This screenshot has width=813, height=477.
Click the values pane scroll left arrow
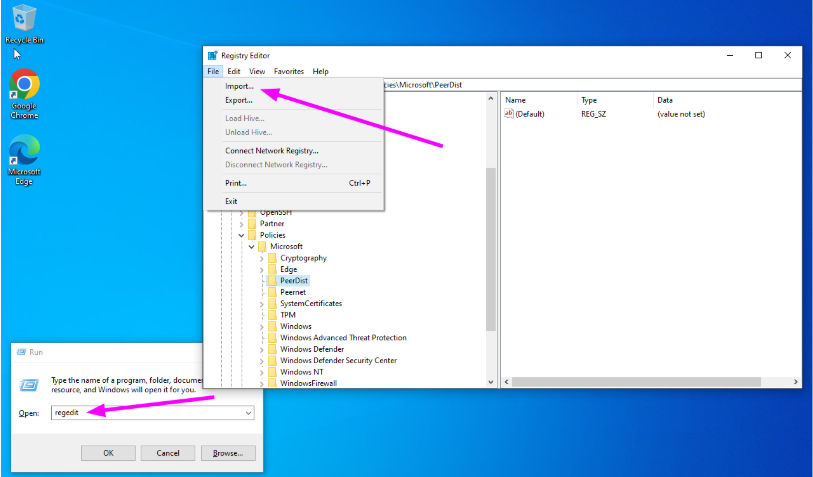click(507, 382)
